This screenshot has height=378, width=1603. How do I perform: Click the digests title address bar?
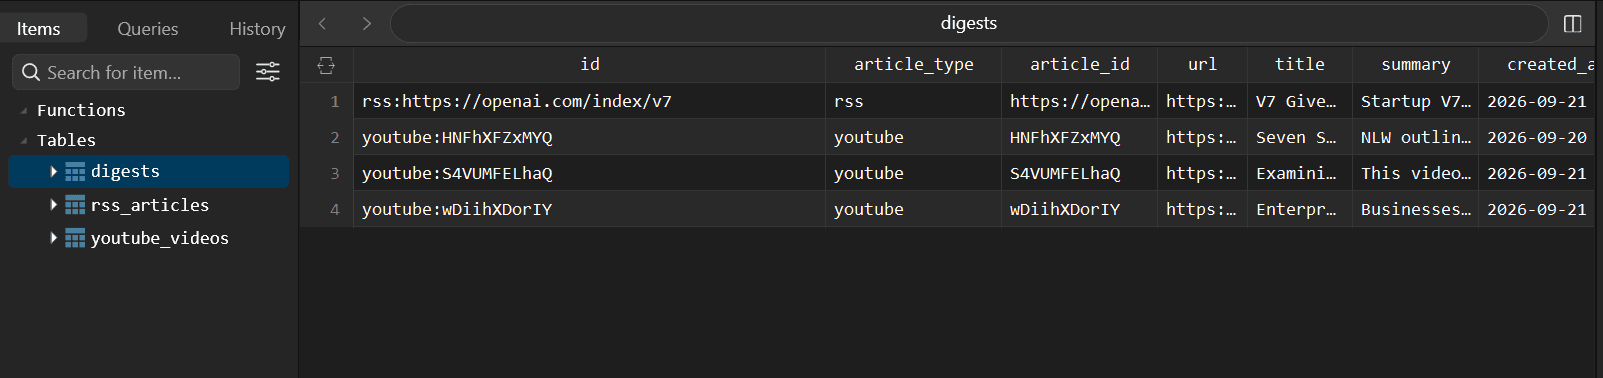[x=969, y=23]
